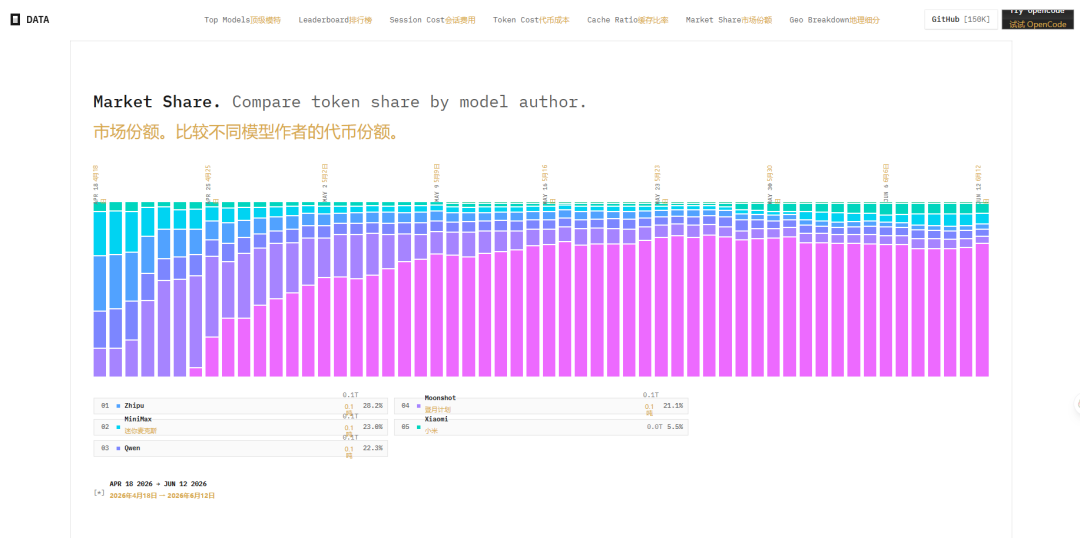Click the MAY 9 axis marker
This screenshot has width=1080, height=538.
pyautogui.click(x=437, y=183)
